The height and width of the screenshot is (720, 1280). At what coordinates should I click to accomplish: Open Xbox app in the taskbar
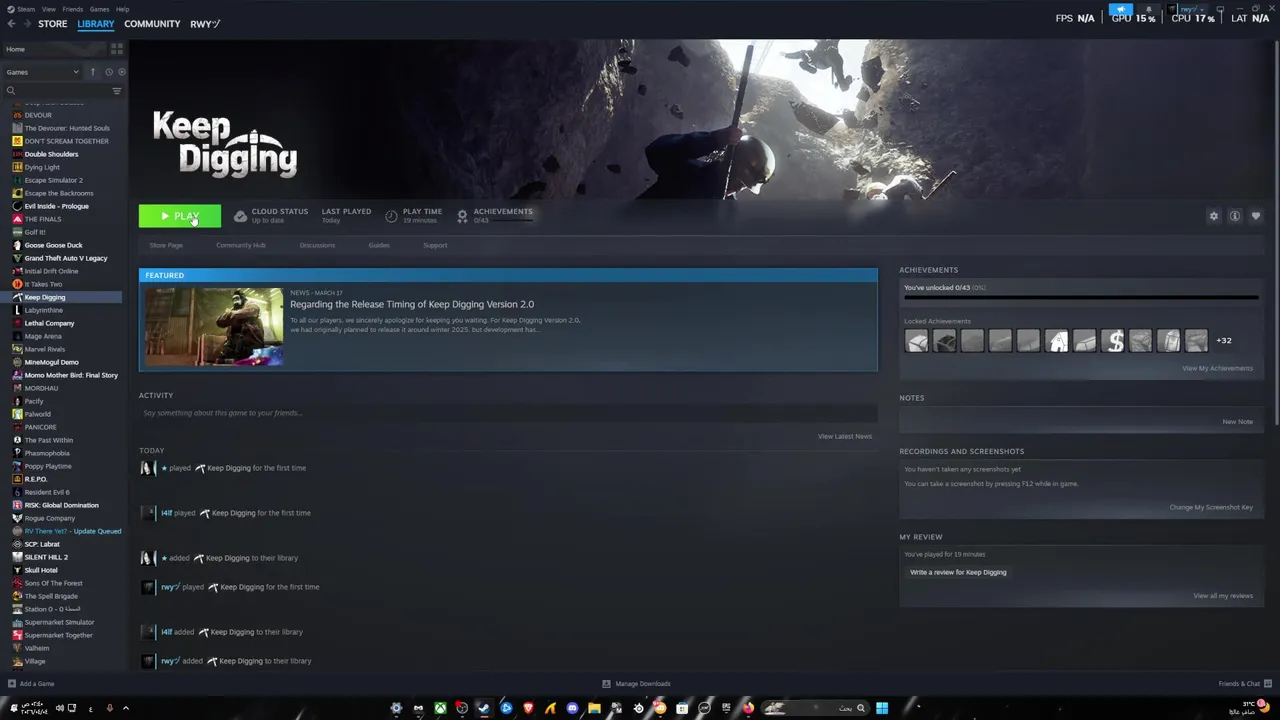point(440,708)
